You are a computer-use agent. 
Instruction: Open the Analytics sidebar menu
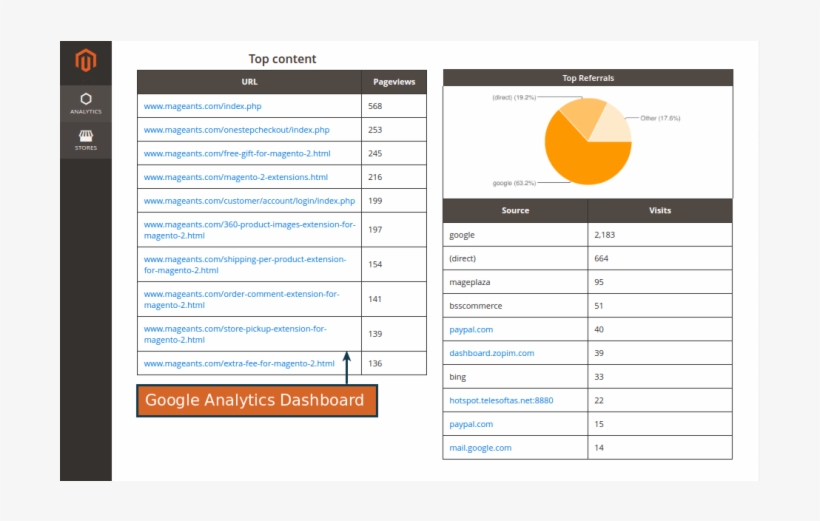86,104
